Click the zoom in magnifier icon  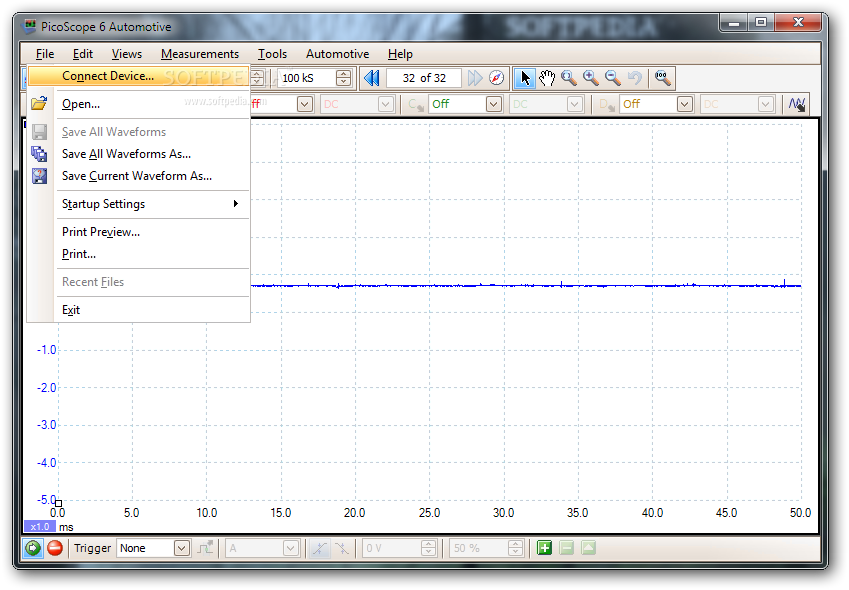591,78
